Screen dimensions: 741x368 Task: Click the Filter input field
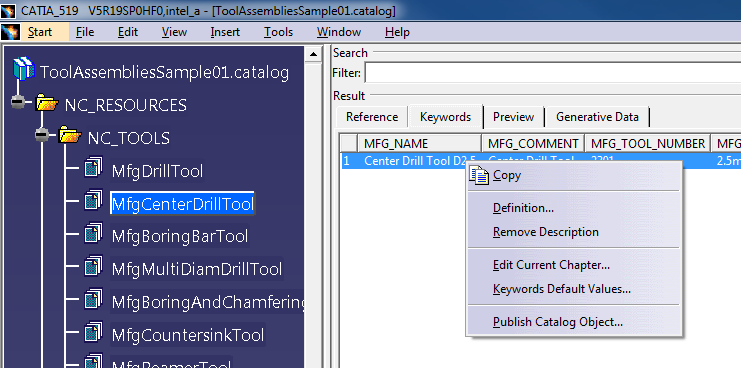[552, 73]
